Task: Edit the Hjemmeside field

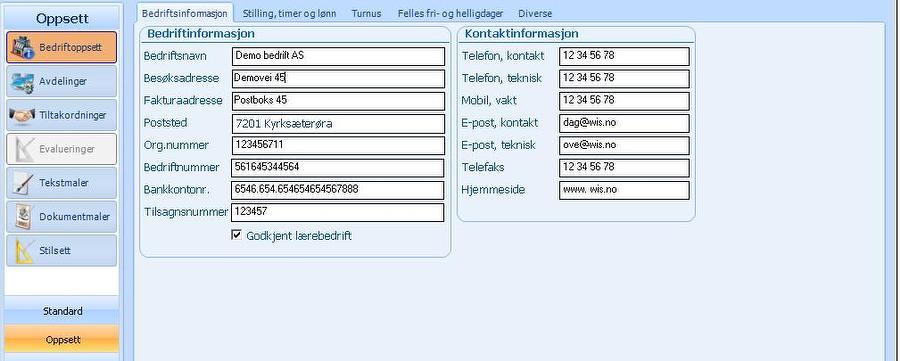Action: [x=624, y=190]
